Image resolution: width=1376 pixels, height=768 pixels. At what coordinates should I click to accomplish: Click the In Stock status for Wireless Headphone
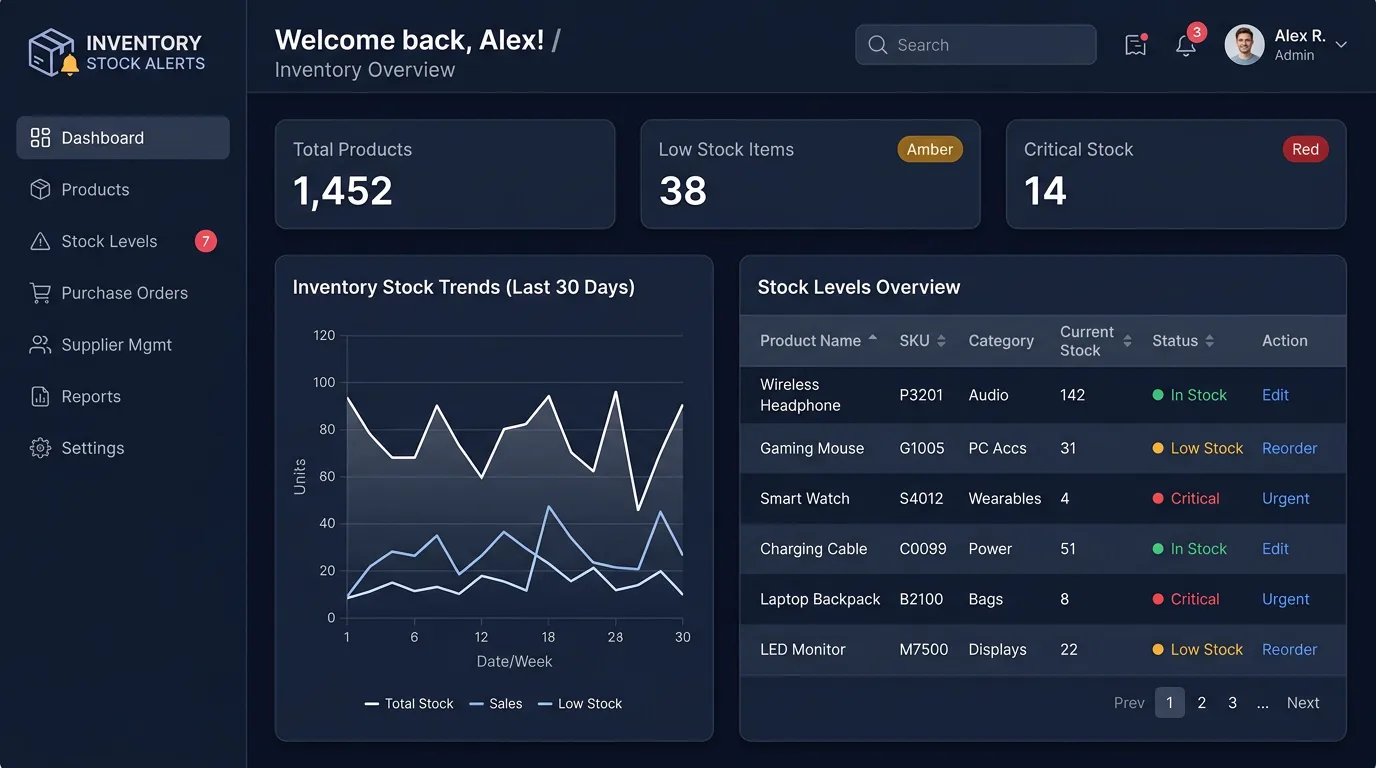(1190, 395)
